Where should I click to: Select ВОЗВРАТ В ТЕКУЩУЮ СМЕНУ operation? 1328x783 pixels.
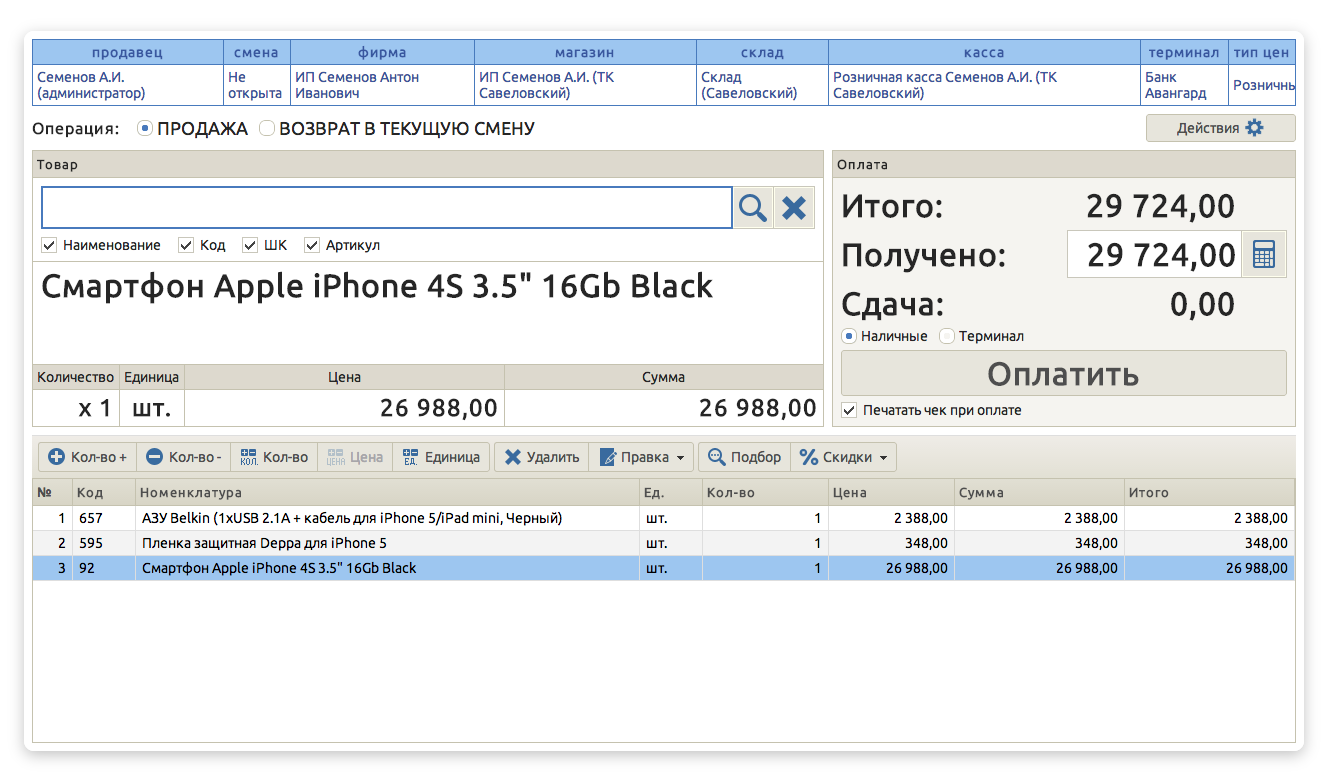(267, 129)
